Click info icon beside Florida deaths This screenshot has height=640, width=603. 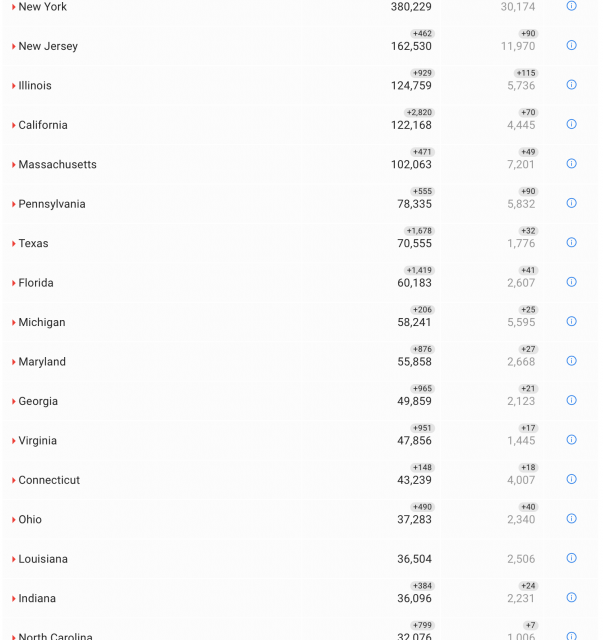pyautogui.click(x=571, y=282)
